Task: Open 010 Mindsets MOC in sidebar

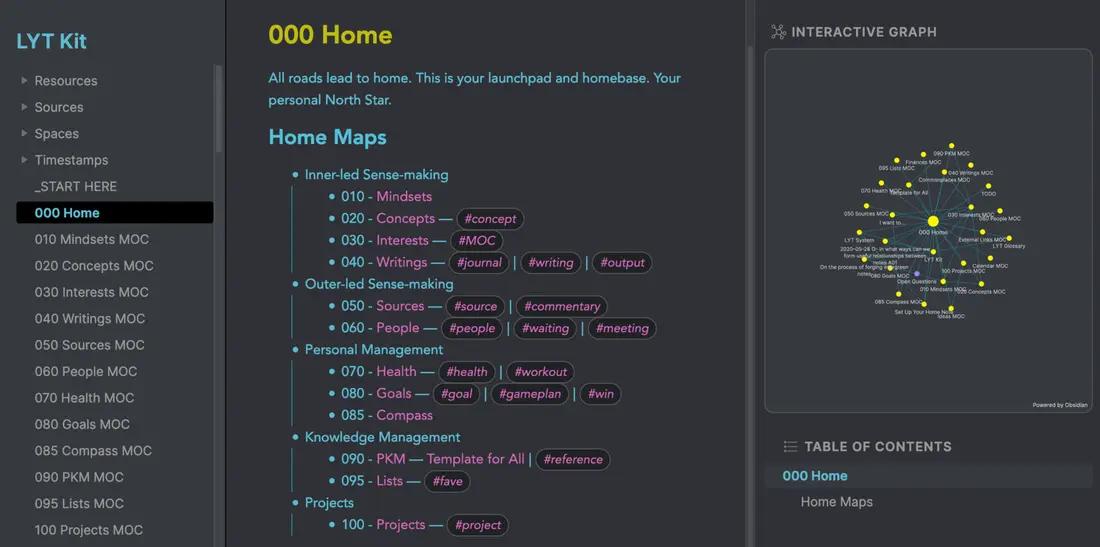Action: [92, 239]
